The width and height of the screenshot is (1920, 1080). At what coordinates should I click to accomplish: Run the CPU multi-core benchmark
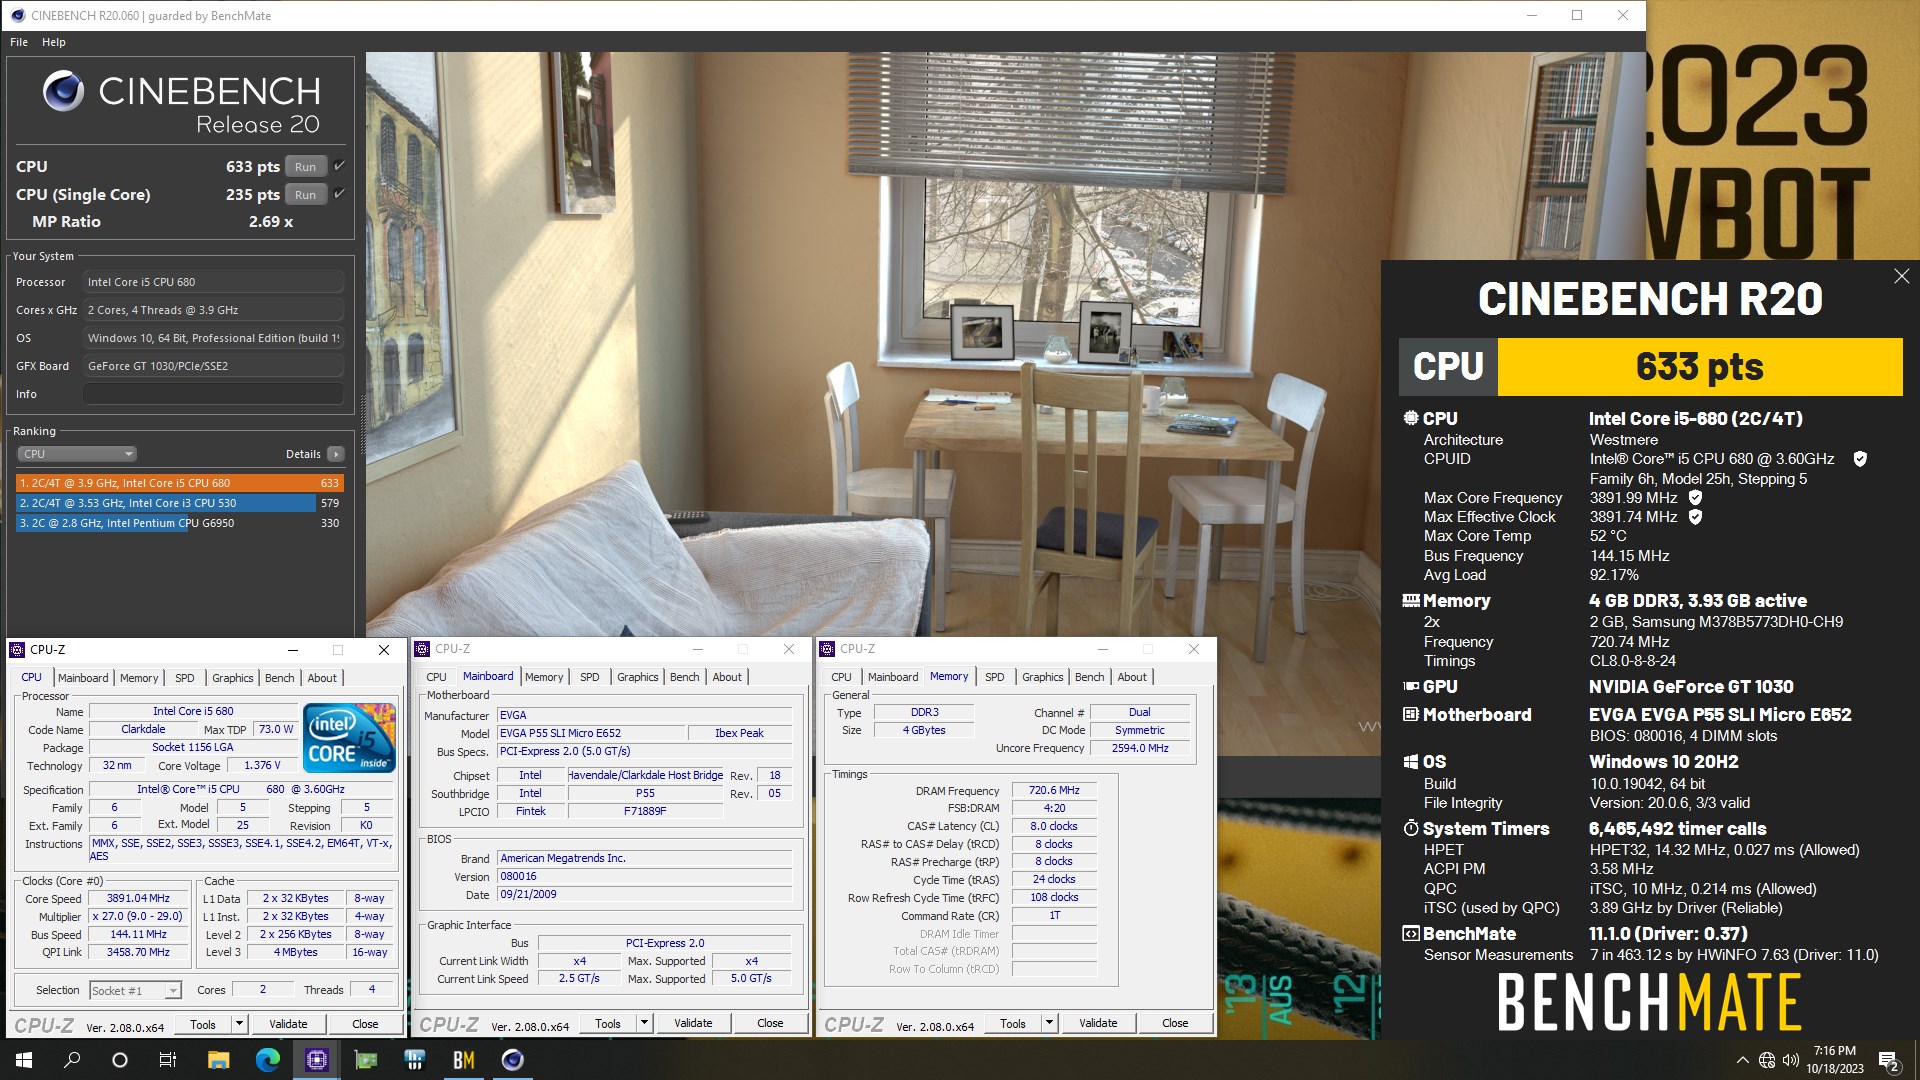coord(306,167)
